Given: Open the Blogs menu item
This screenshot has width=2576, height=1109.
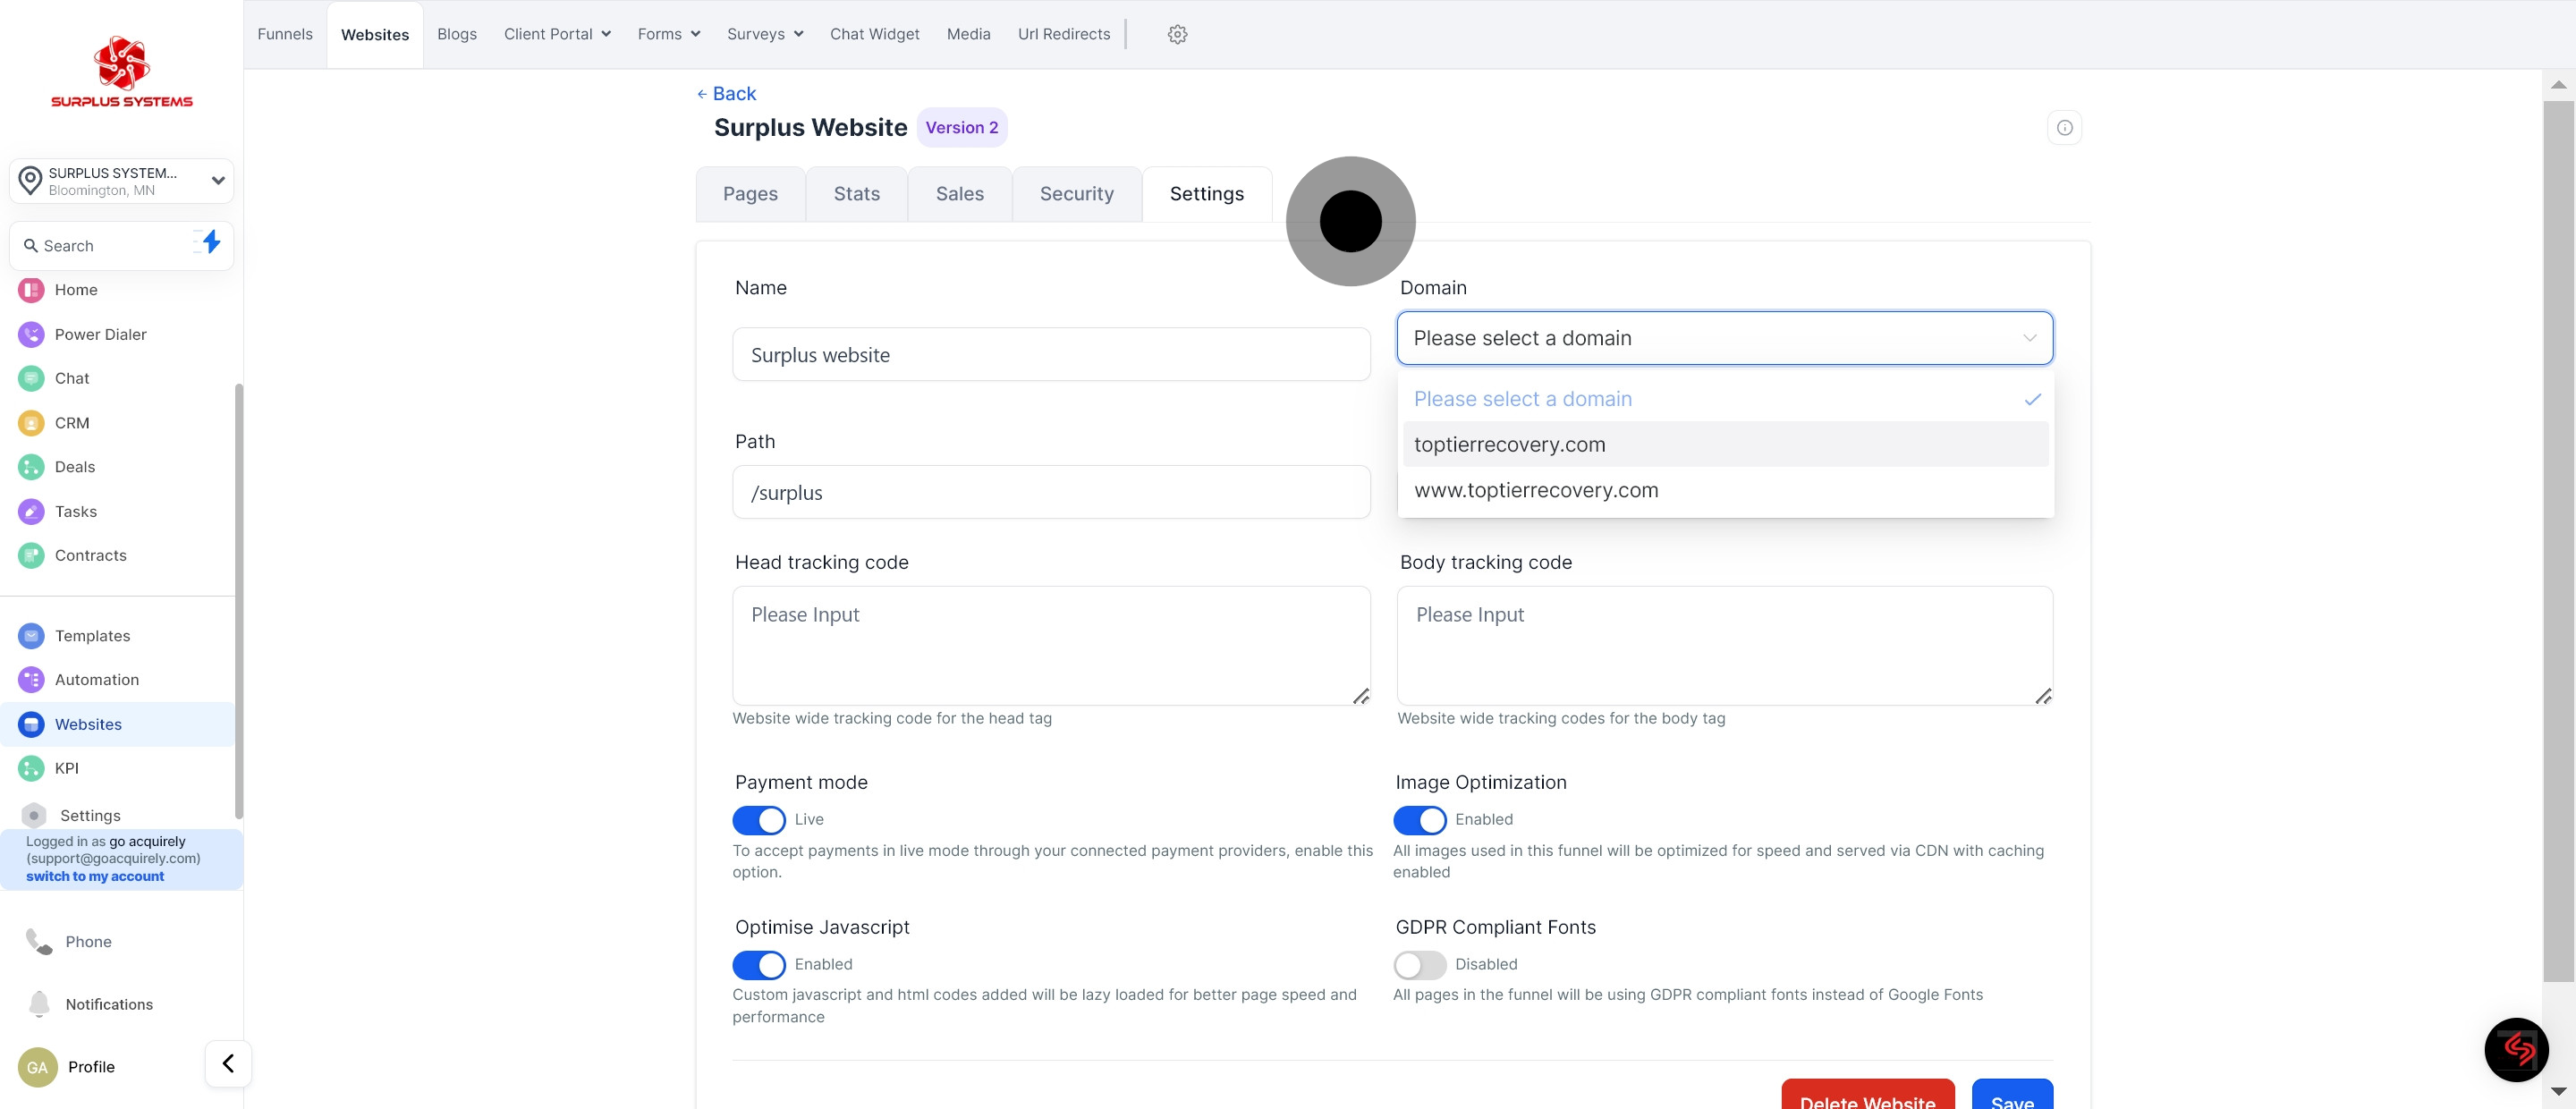Looking at the screenshot, I should (456, 34).
